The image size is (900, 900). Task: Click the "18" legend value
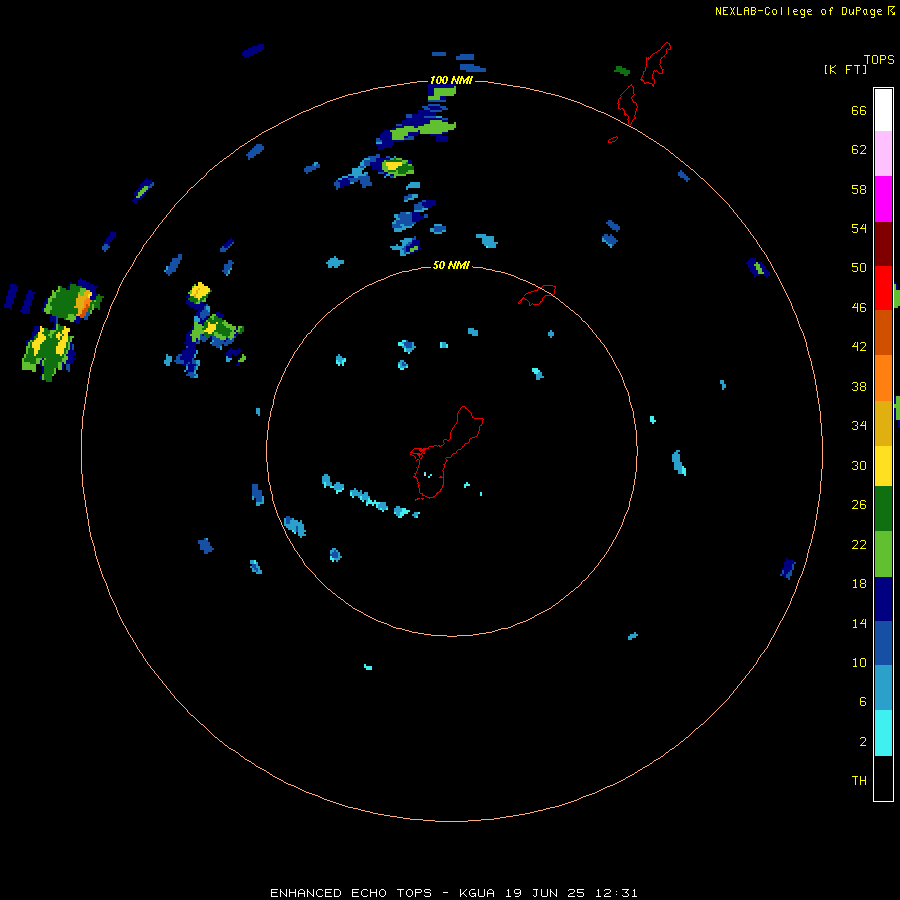859,584
